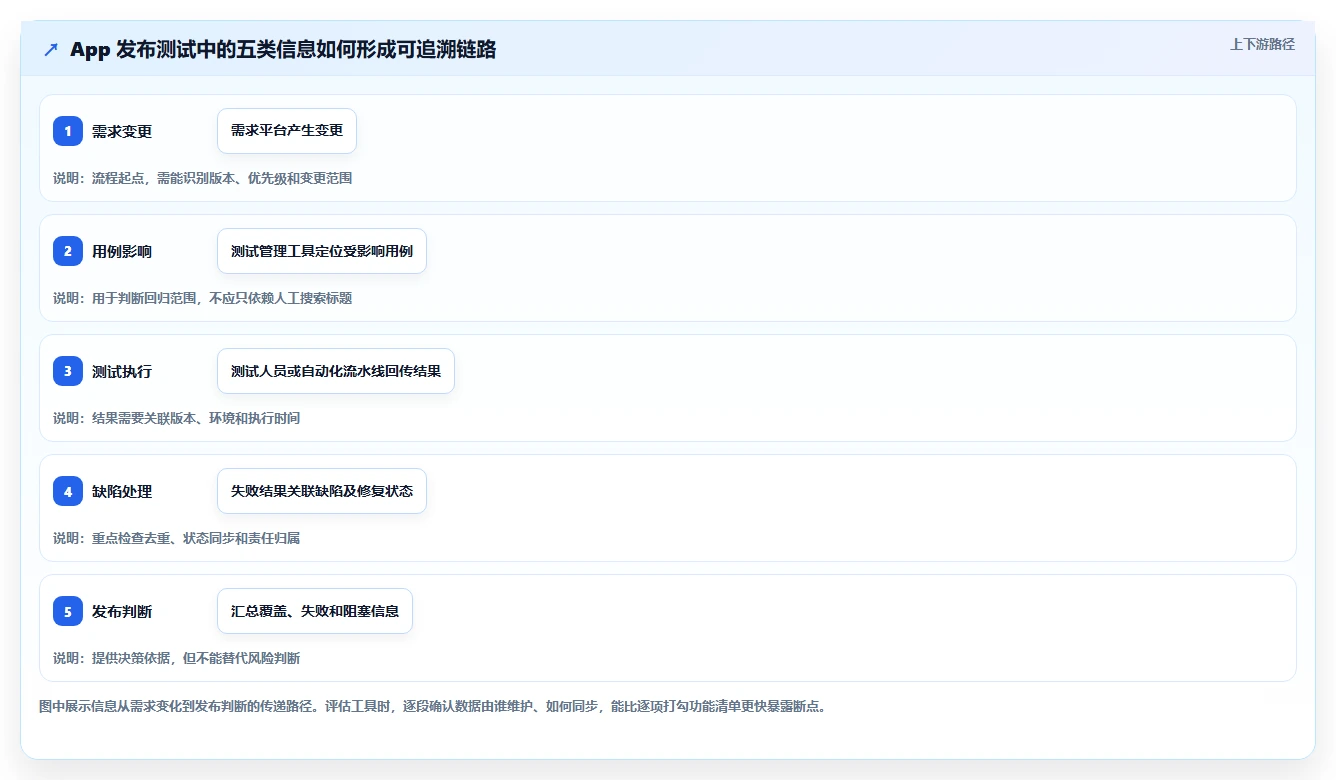Click the 发布判断 step label
The width and height of the screenshot is (1336, 780).
[x=122, y=611]
